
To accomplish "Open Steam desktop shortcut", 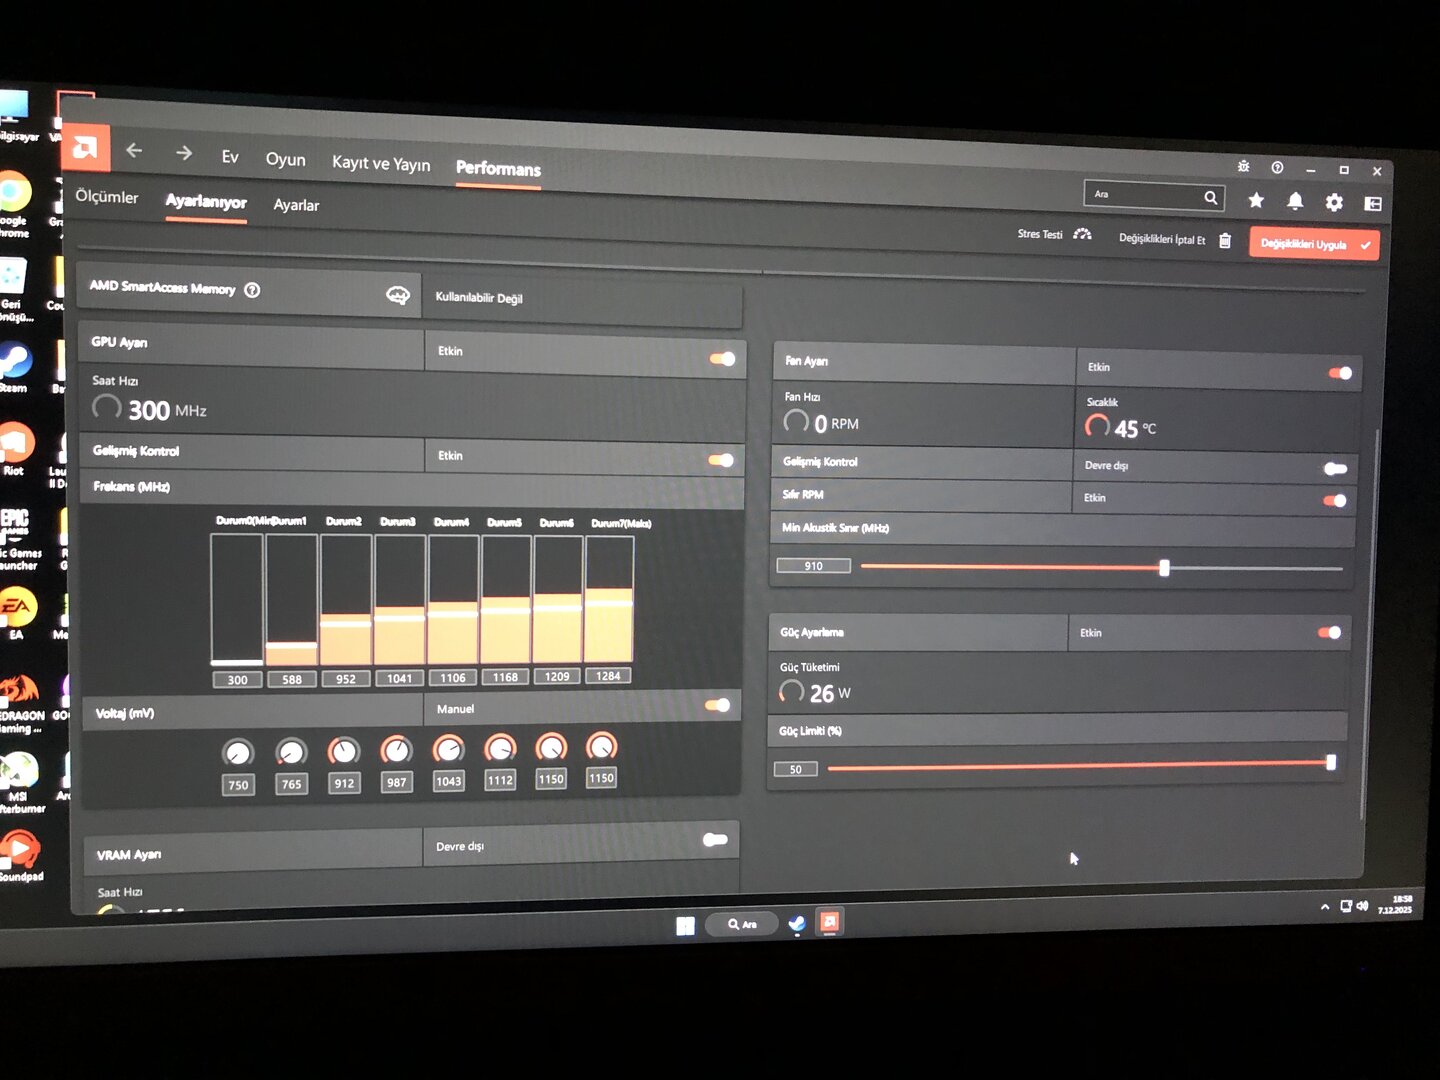I will tap(14, 366).
